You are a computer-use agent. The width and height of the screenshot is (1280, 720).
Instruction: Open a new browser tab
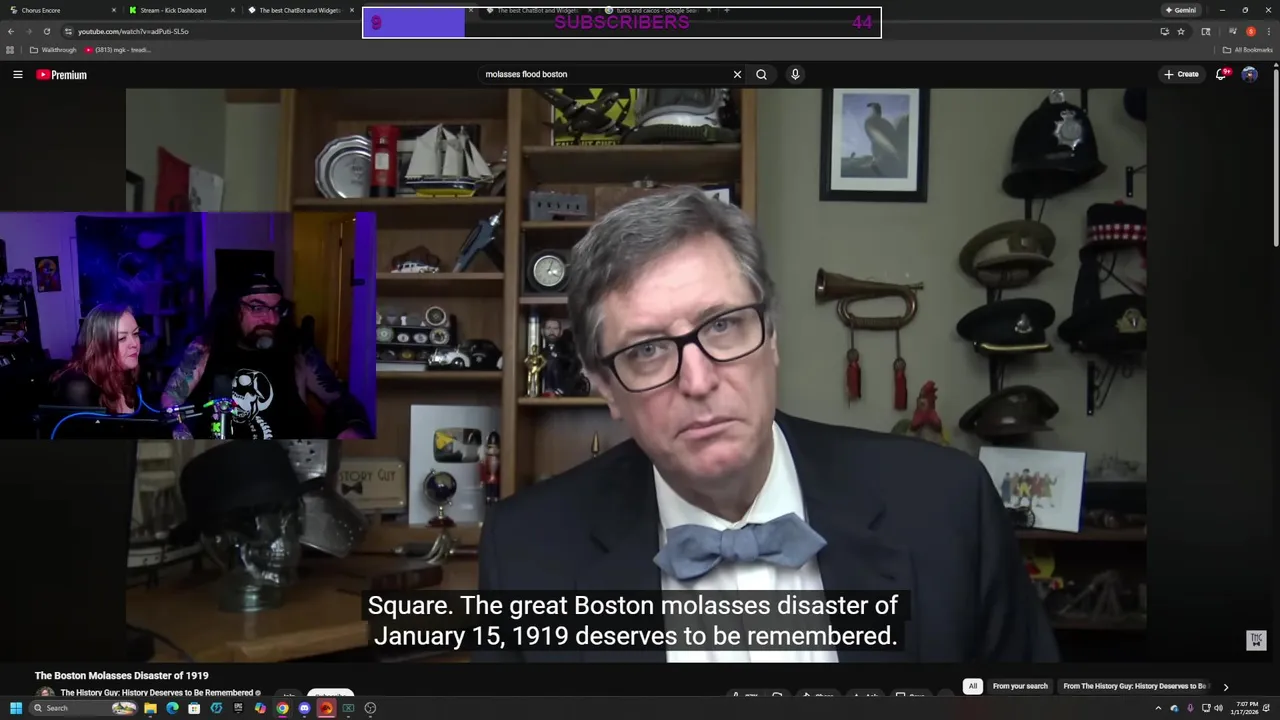[727, 10]
